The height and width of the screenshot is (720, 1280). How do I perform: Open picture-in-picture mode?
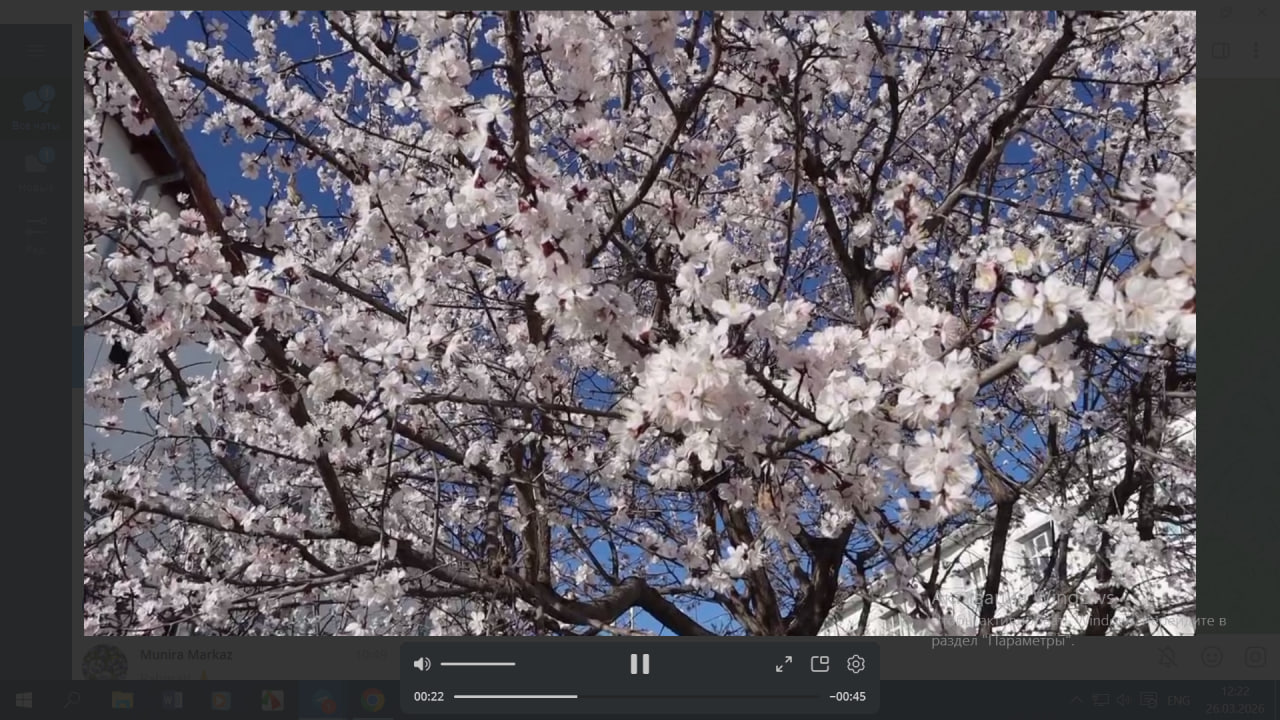820,664
